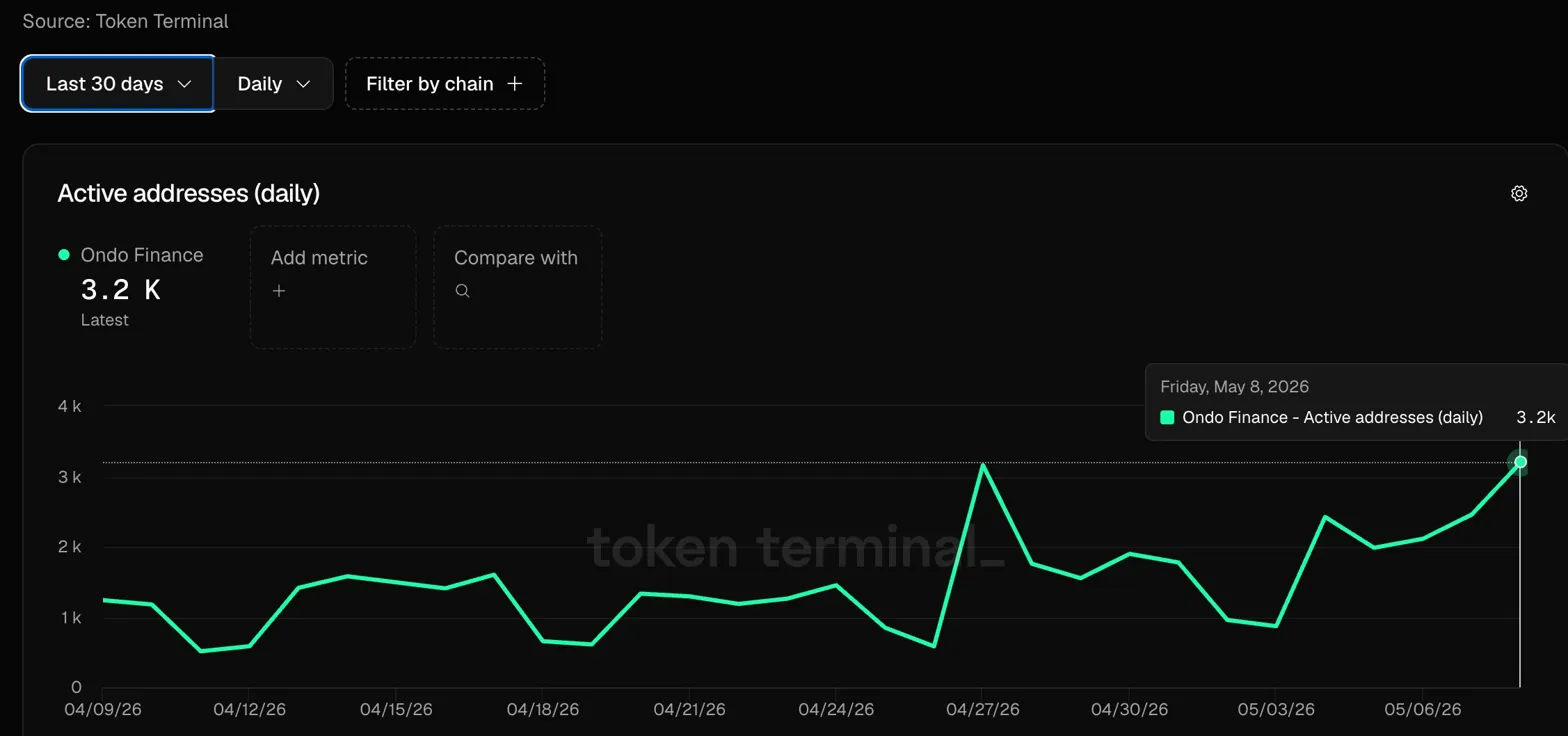The width and height of the screenshot is (1568, 736).
Task: Click the 04/21/26 x-axis date label
Action: 690,709
